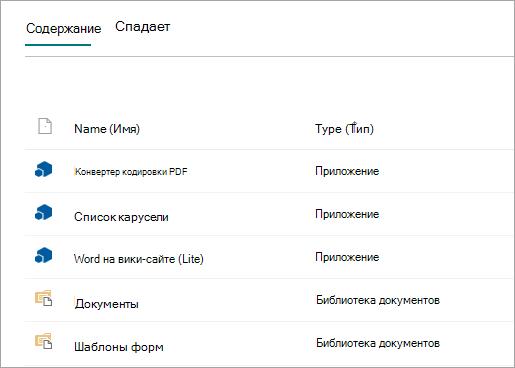Click the file type icon column header
Viewport: 515px width, 368px height.
tap(45, 126)
